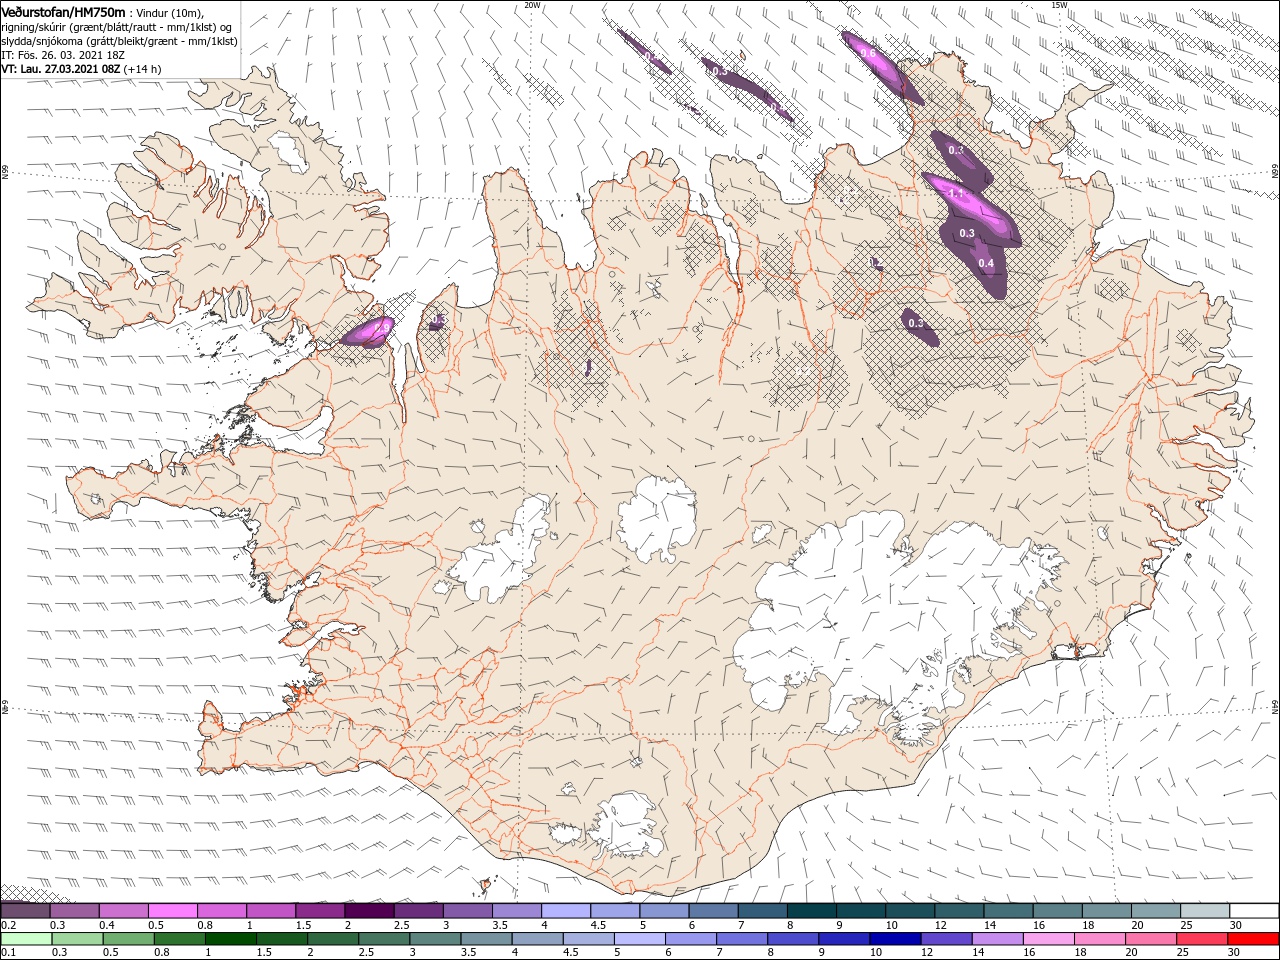The width and height of the screenshot is (1280, 960).
Task: Select the bright red swatch labeled 30, lower row
Action: point(1254,939)
